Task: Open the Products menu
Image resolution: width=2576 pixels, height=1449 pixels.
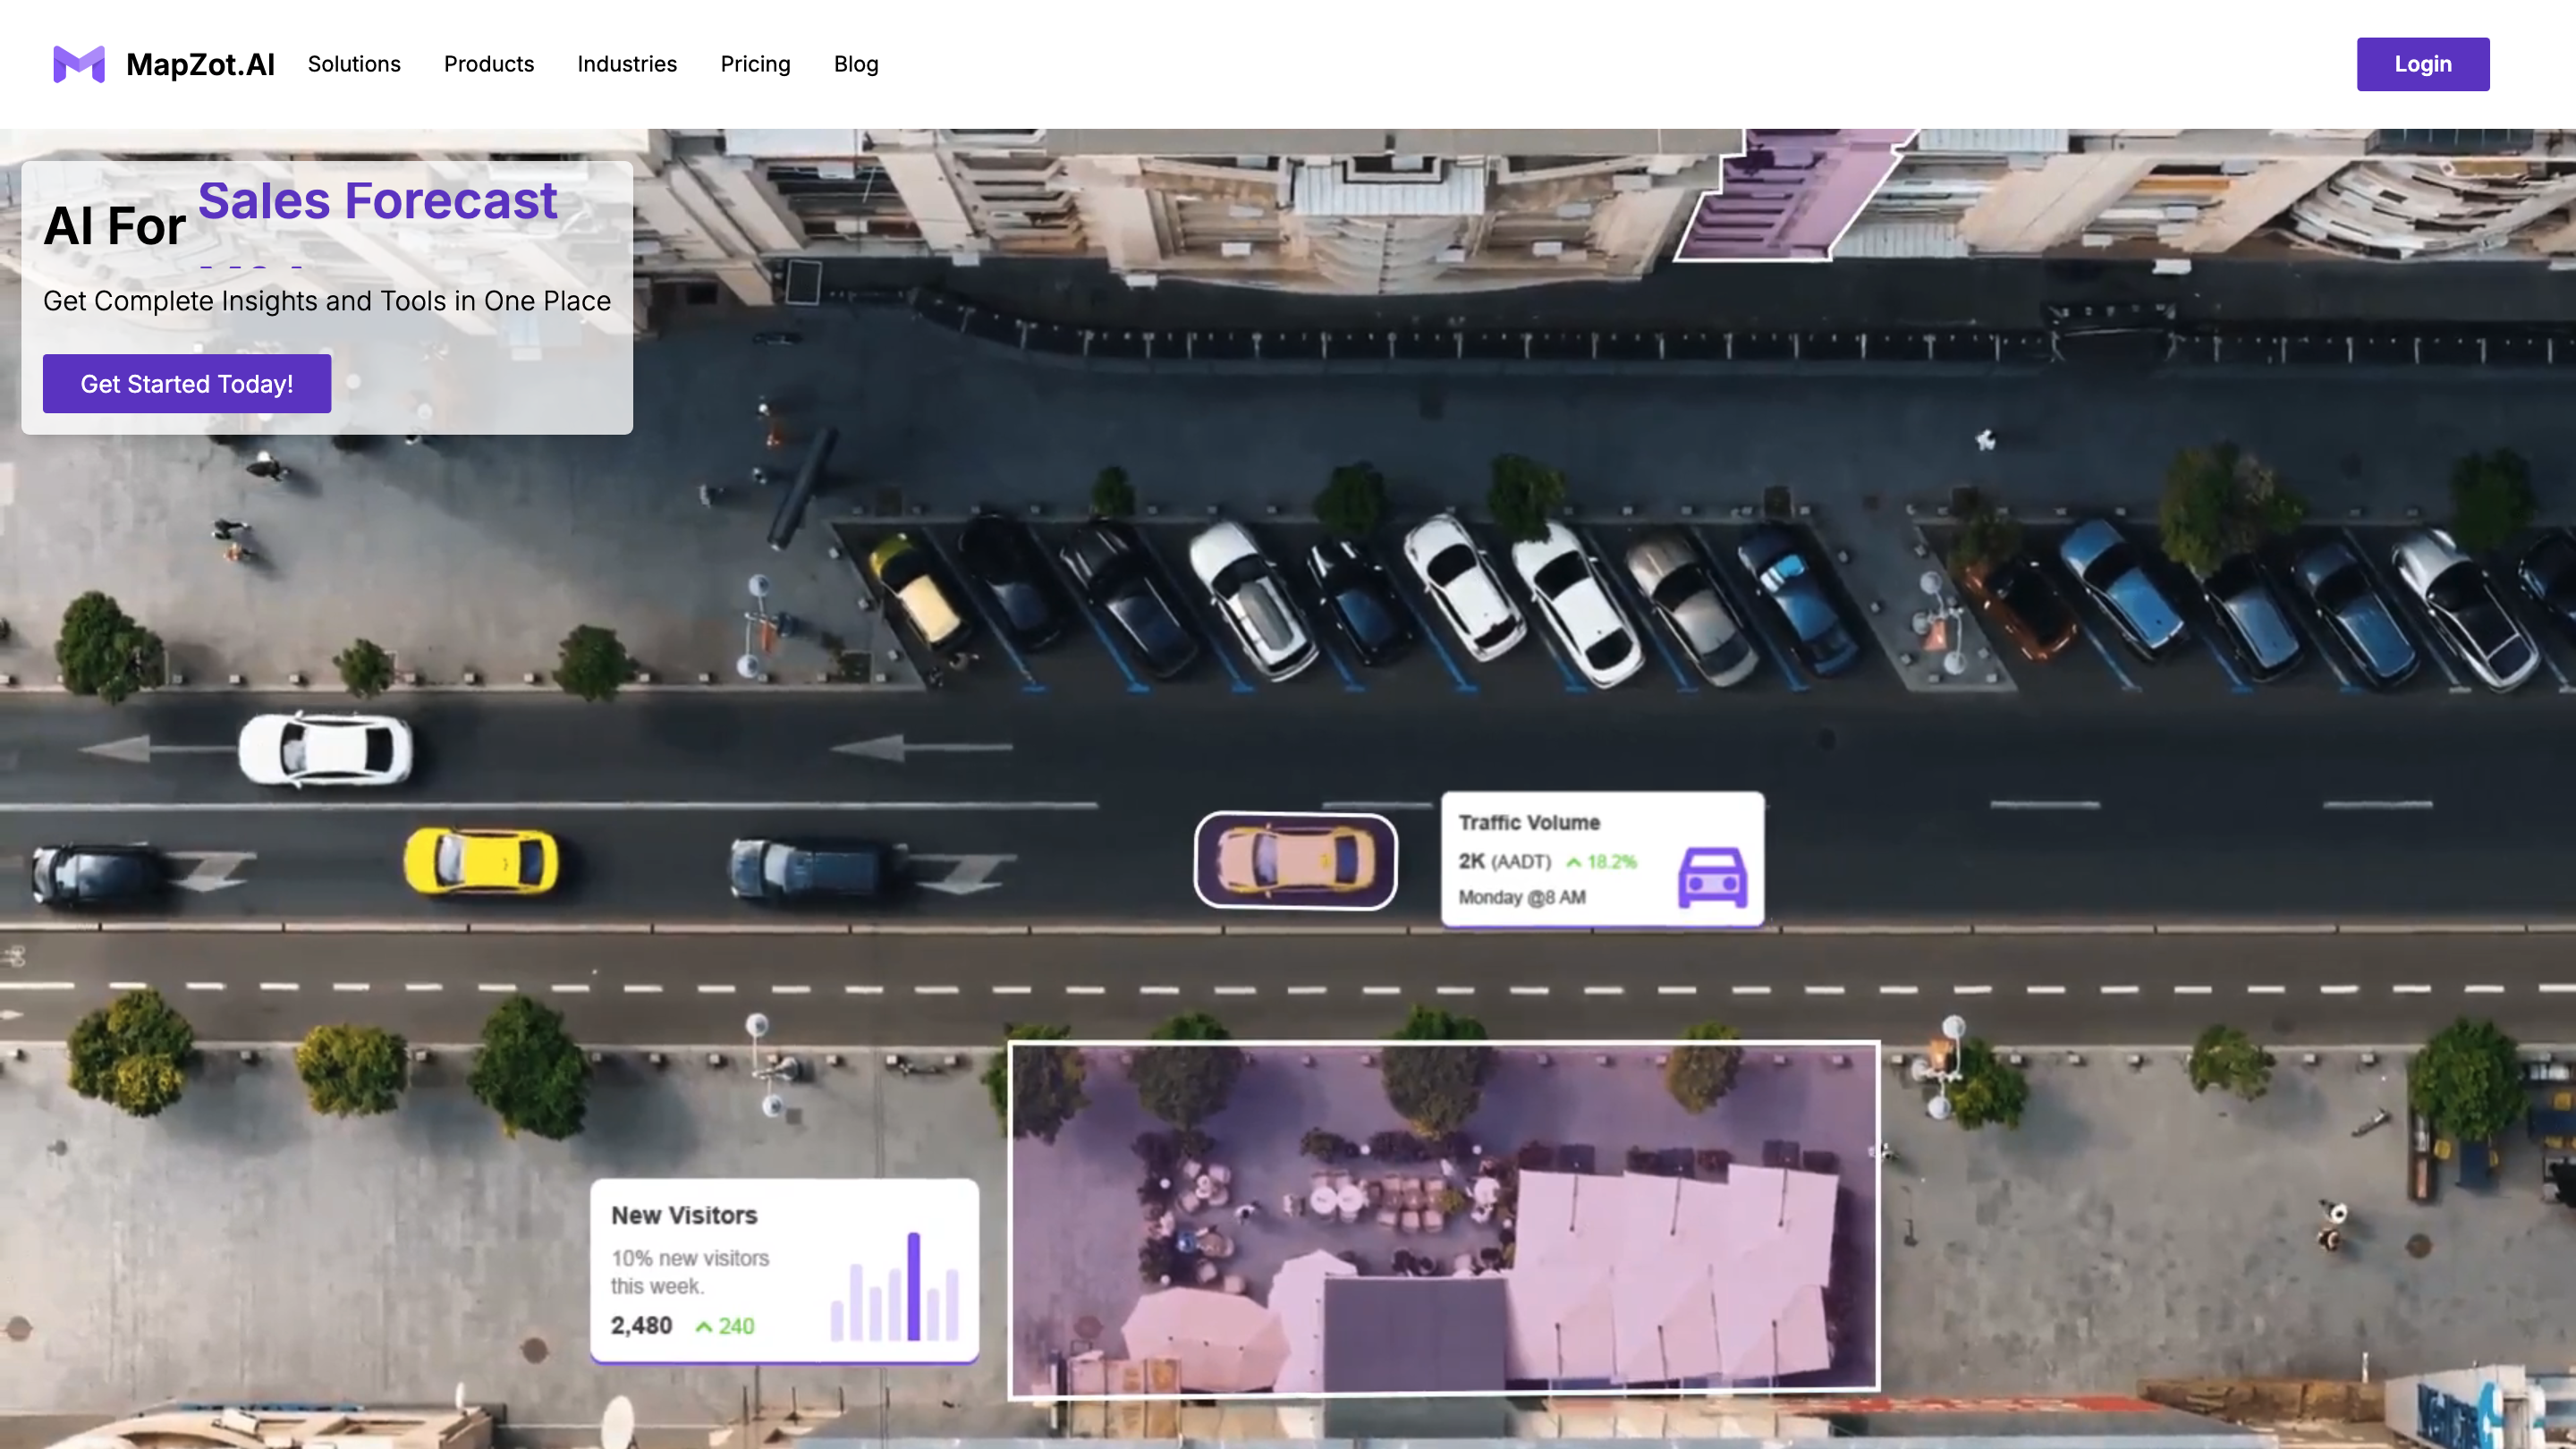Action: (489, 64)
